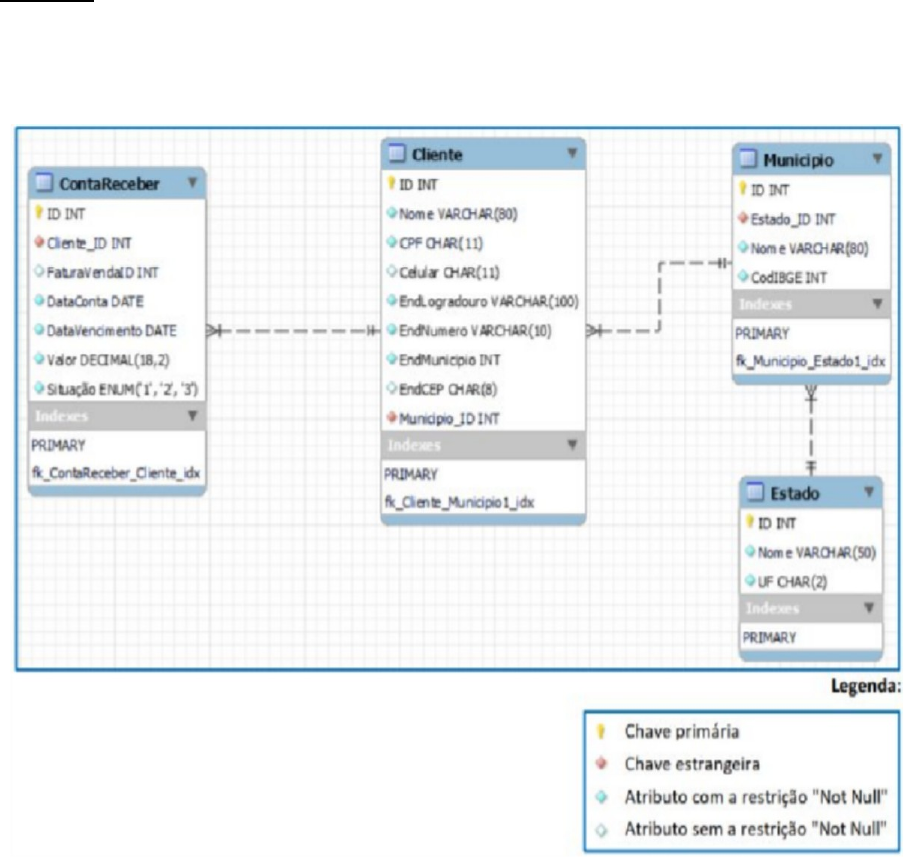Collapse Indexes section in Cliente table

pyautogui.click(x=572, y=443)
